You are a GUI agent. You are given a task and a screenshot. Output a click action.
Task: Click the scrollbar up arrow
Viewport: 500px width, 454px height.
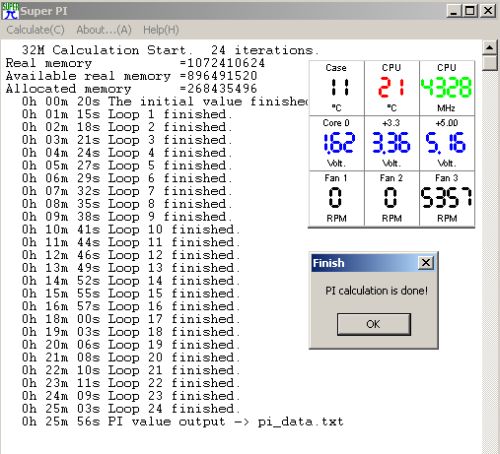[x=490, y=48]
